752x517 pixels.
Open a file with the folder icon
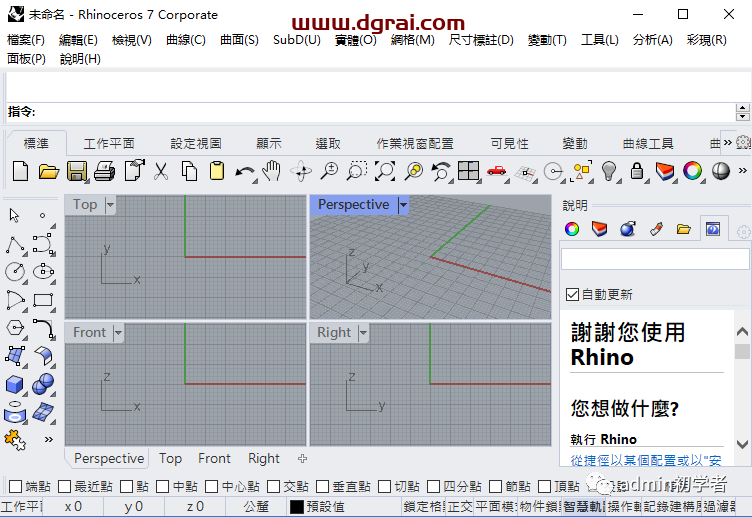48,171
